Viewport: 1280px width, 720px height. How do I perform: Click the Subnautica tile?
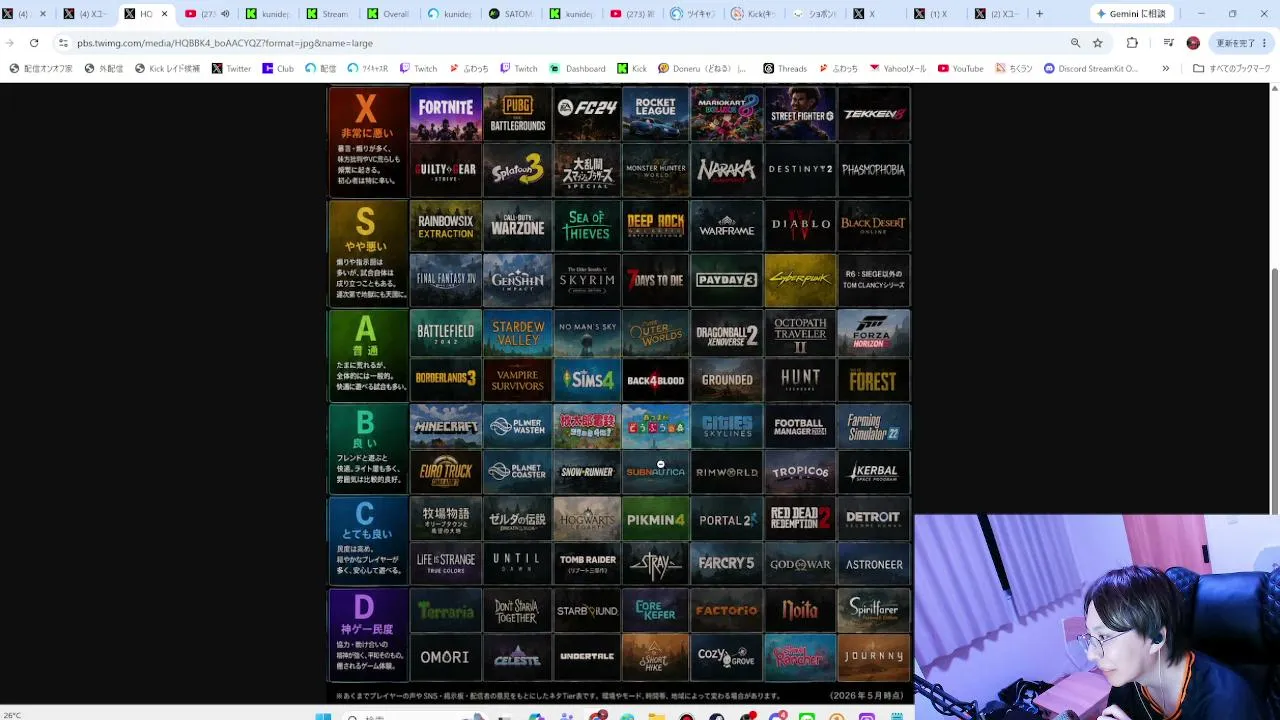[656, 472]
